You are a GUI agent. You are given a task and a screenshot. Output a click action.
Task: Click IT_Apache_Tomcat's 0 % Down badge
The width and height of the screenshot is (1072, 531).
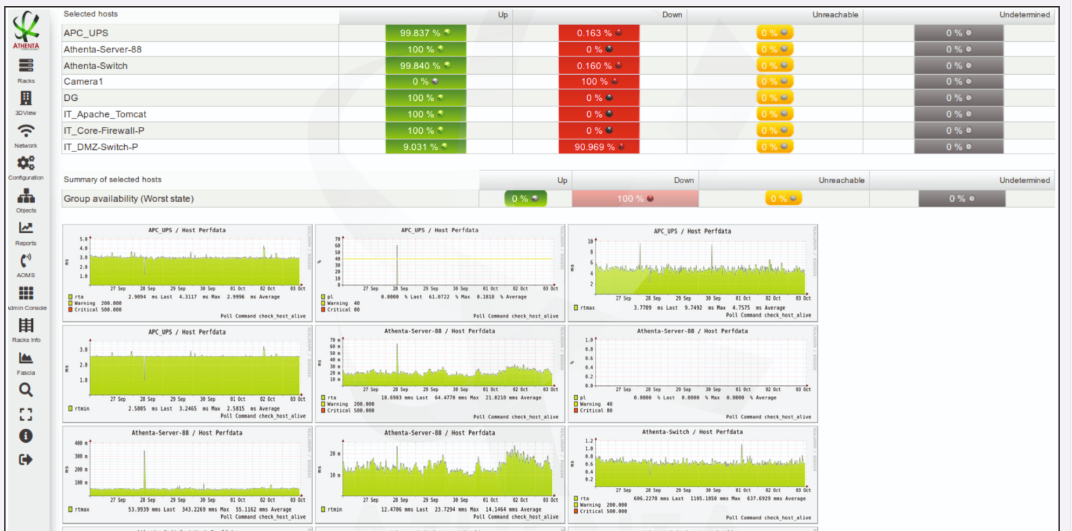point(599,114)
